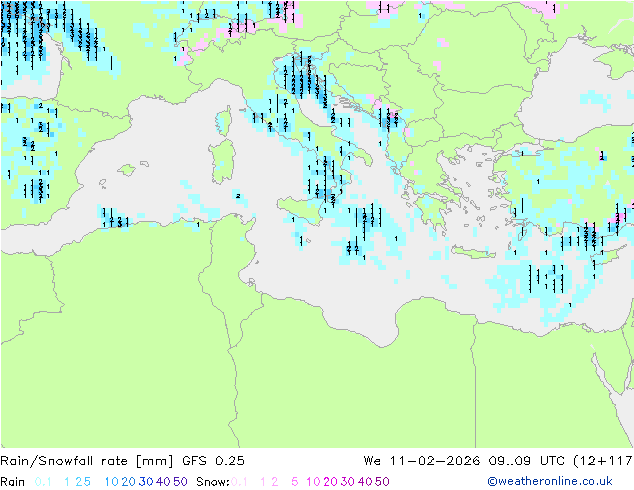Click the island of Mallorca on map
This screenshot has width=634, height=490.
coord(127,170)
